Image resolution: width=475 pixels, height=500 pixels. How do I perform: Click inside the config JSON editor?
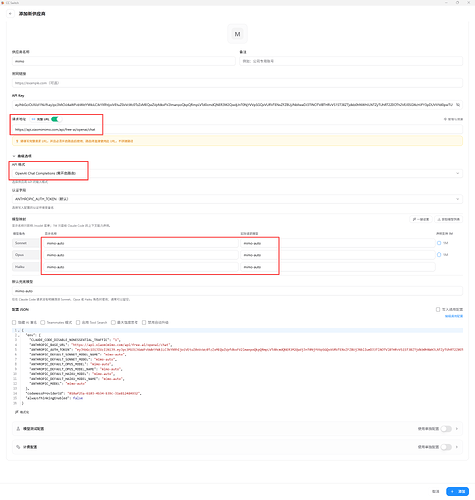(237, 367)
